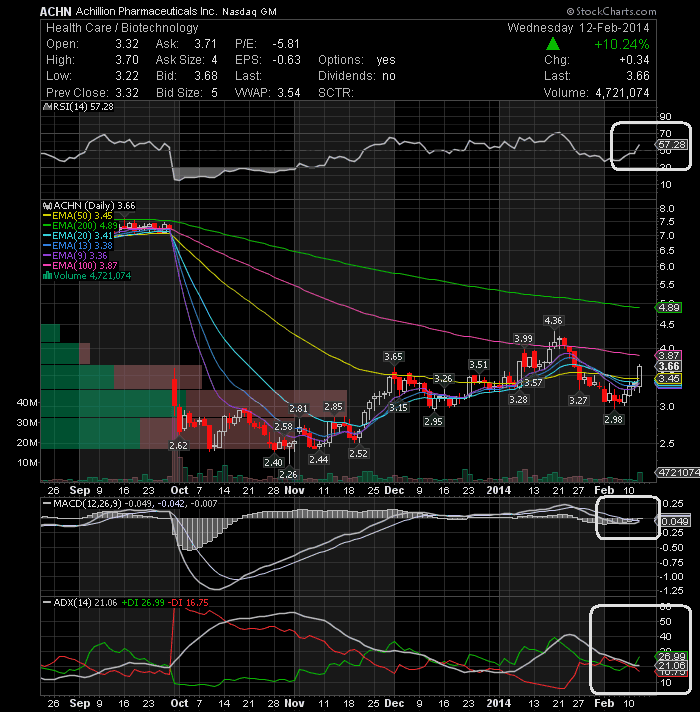Image resolution: width=700 pixels, height=712 pixels.
Task: Click the 2.44 low price label
Action: (x=319, y=459)
